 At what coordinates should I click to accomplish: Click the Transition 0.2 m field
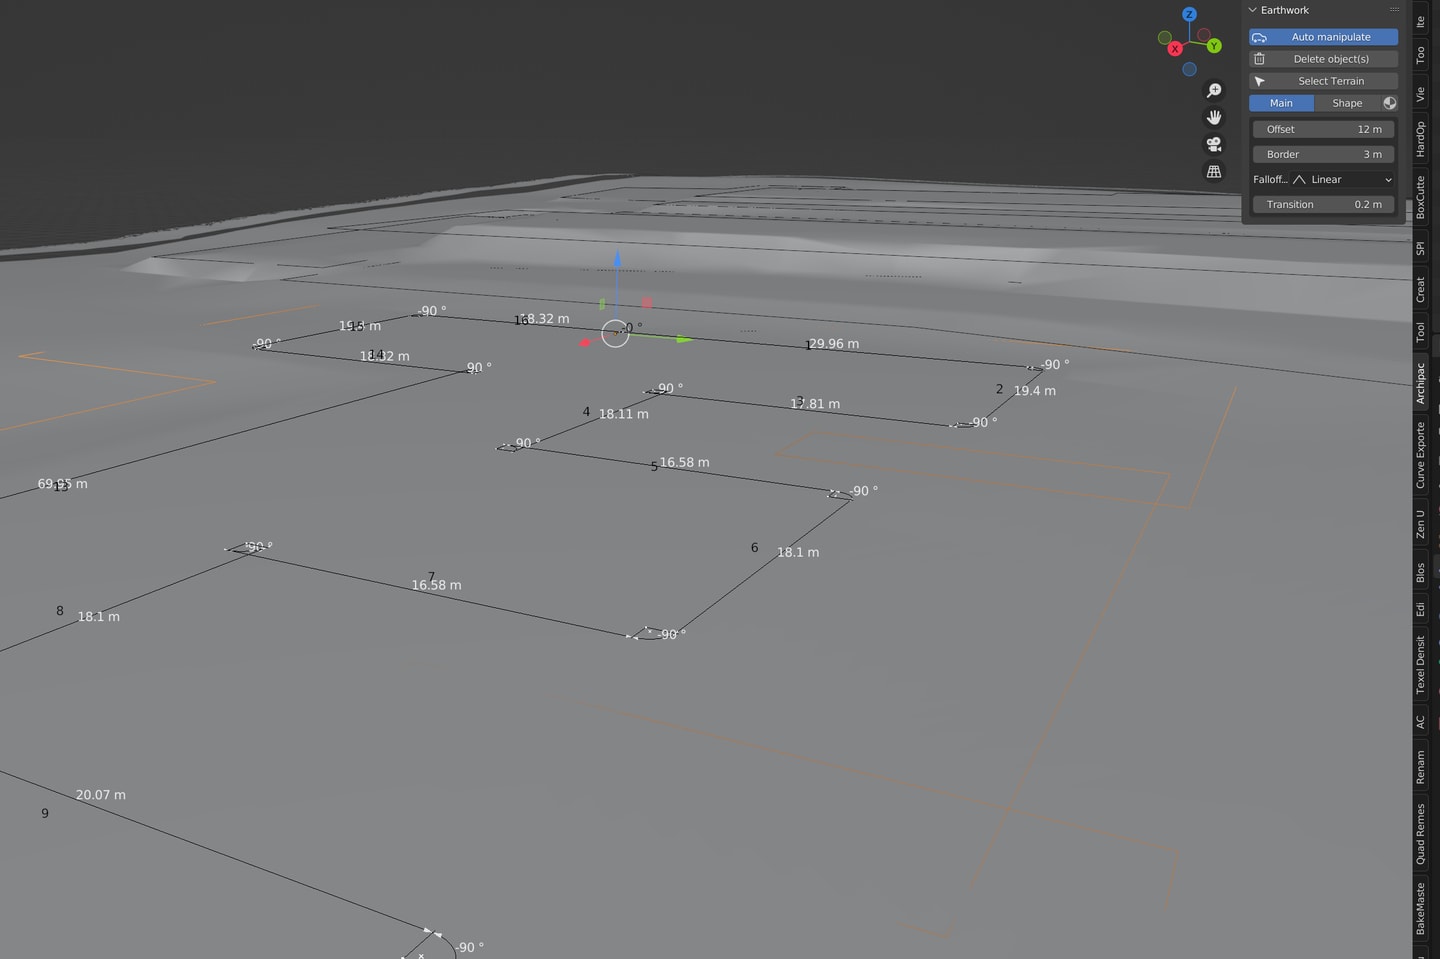click(1323, 204)
